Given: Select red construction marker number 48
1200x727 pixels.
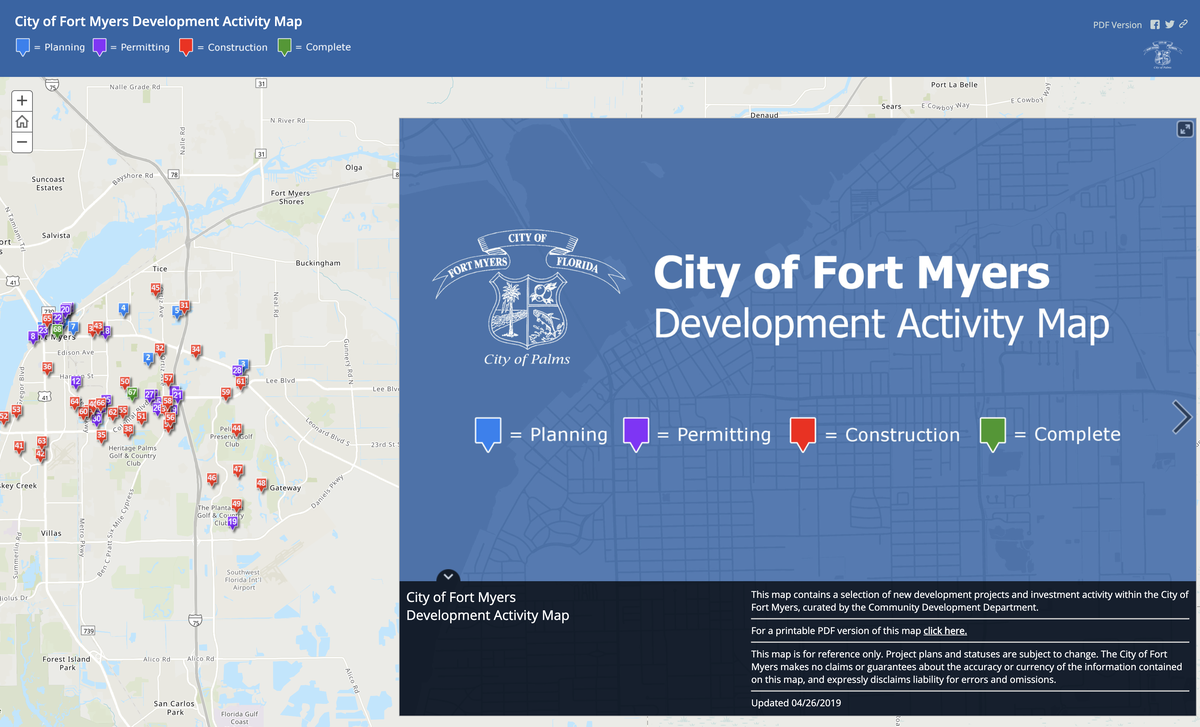Looking at the screenshot, I should [262, 485].
